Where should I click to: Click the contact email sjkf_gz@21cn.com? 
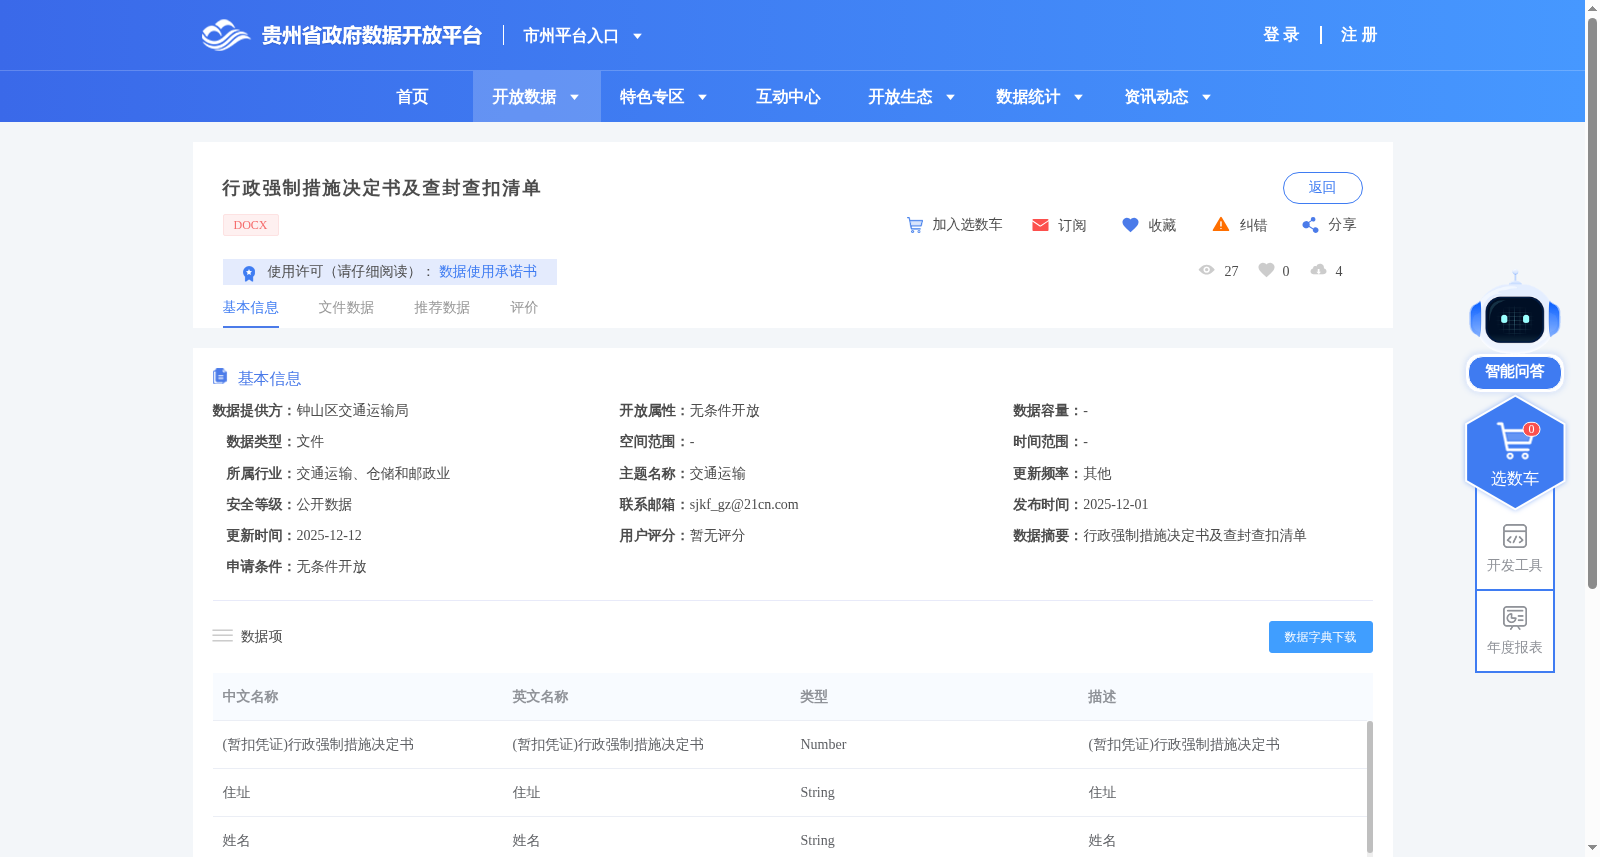[744, 505]
